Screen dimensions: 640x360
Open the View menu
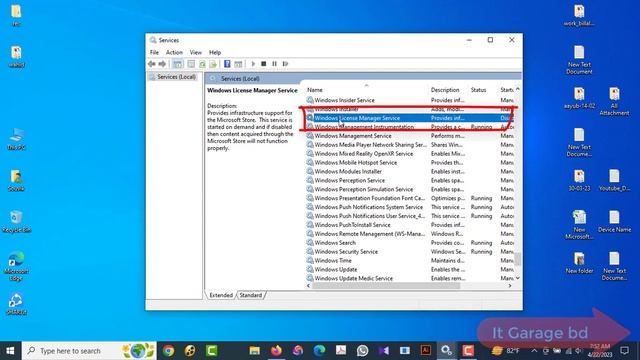point(196,53)
